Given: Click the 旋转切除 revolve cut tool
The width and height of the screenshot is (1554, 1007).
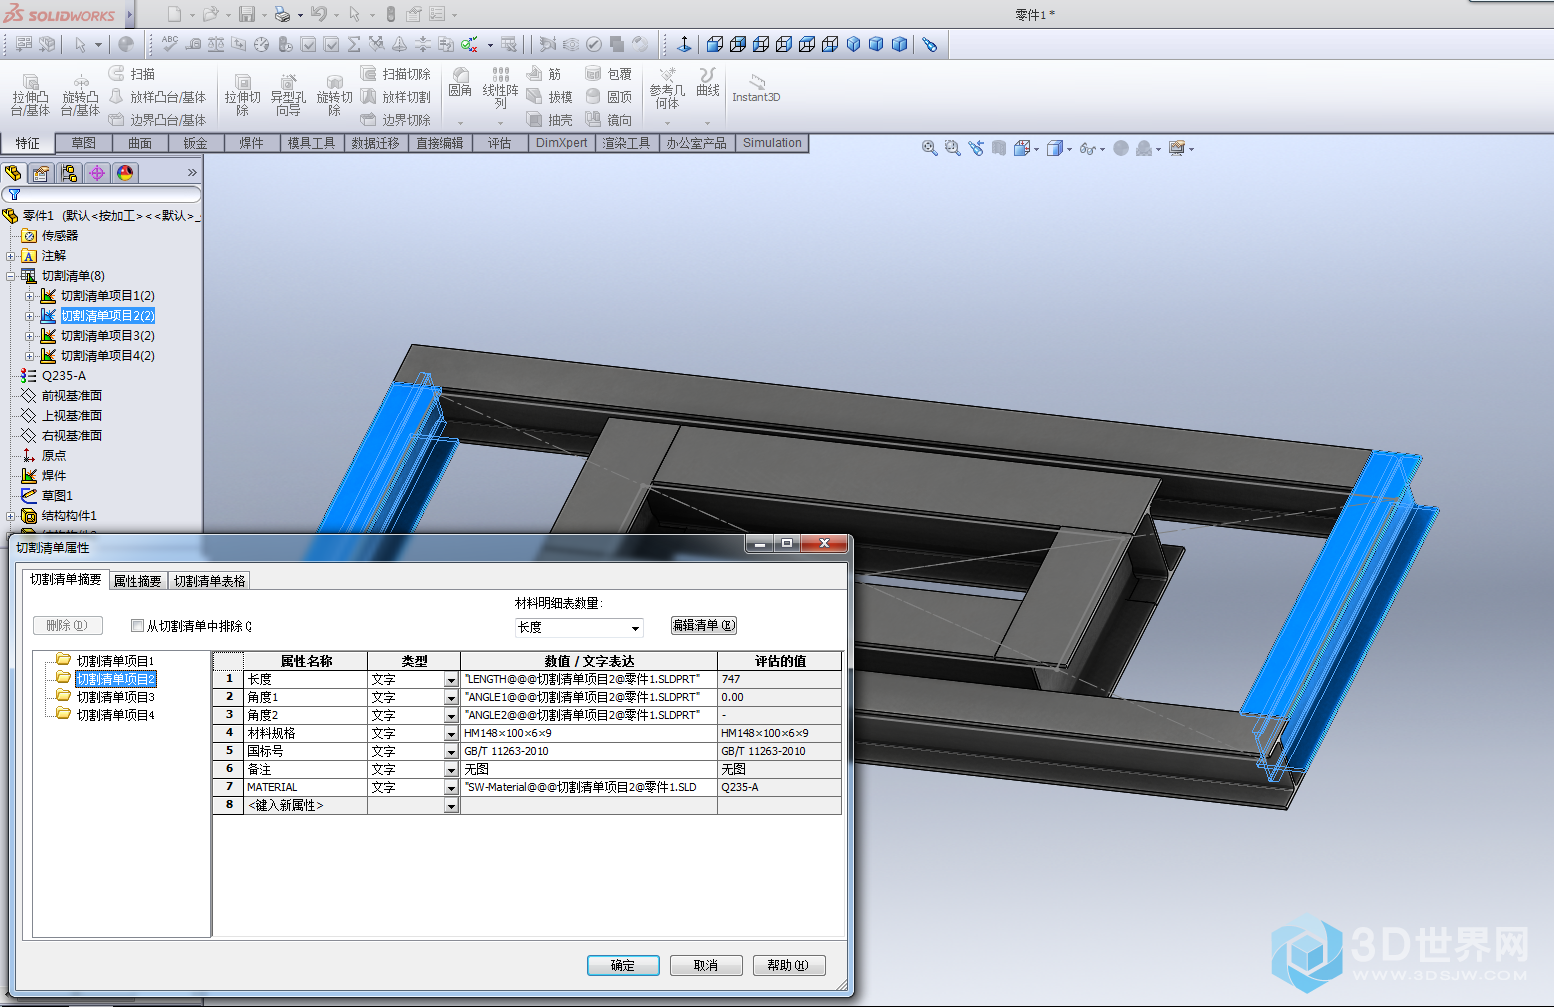Looking at the screenshot, I should point(334,95).
